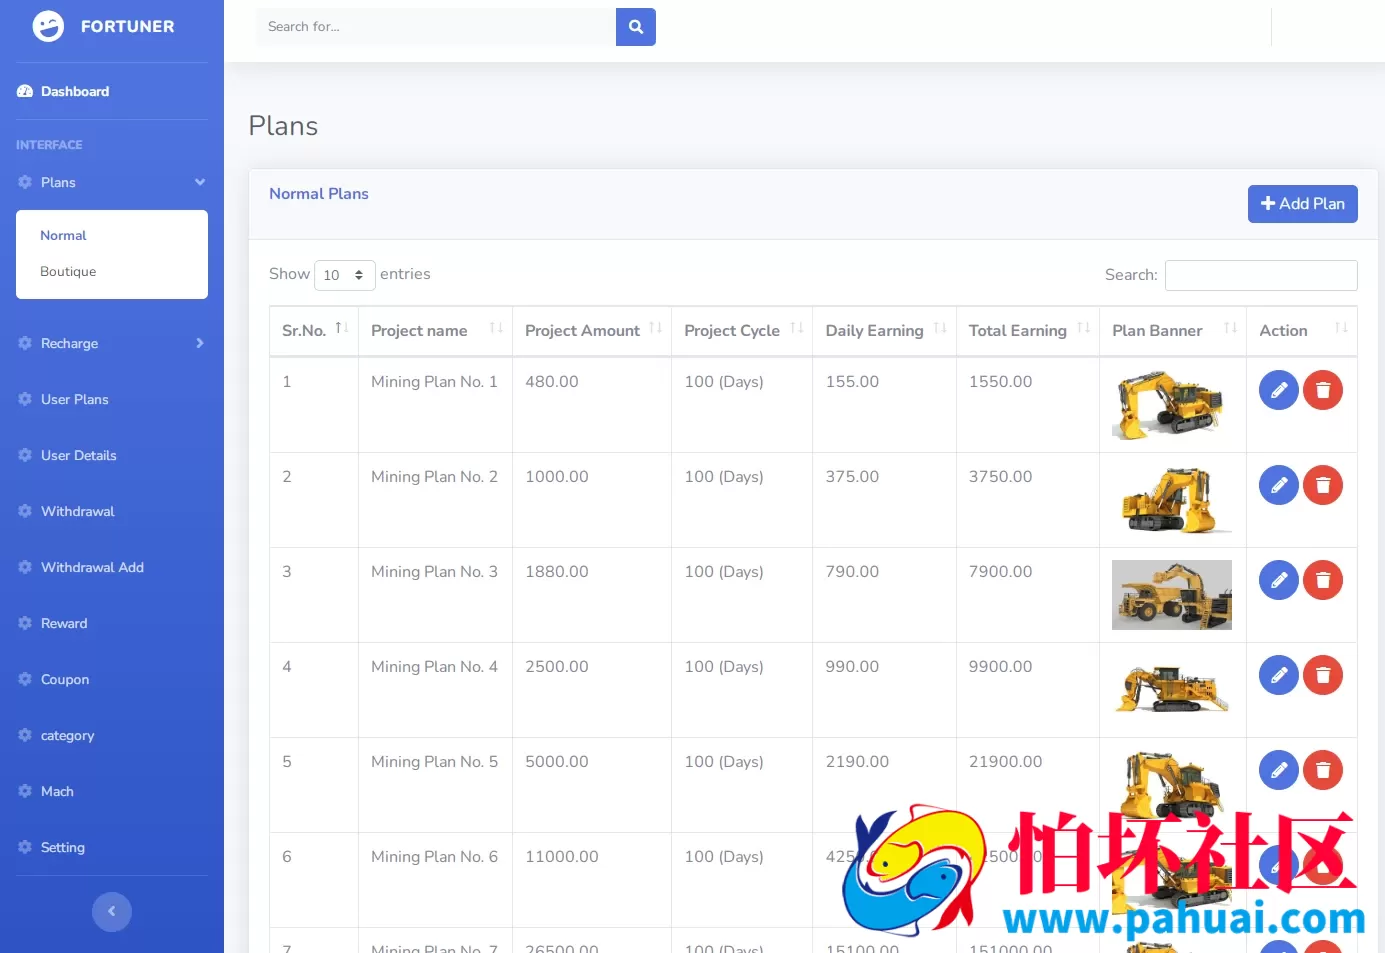The width and height of the screenshot is (1385, 953).
Task: Focus the top Search for... field
Action: tap(436, 27)
